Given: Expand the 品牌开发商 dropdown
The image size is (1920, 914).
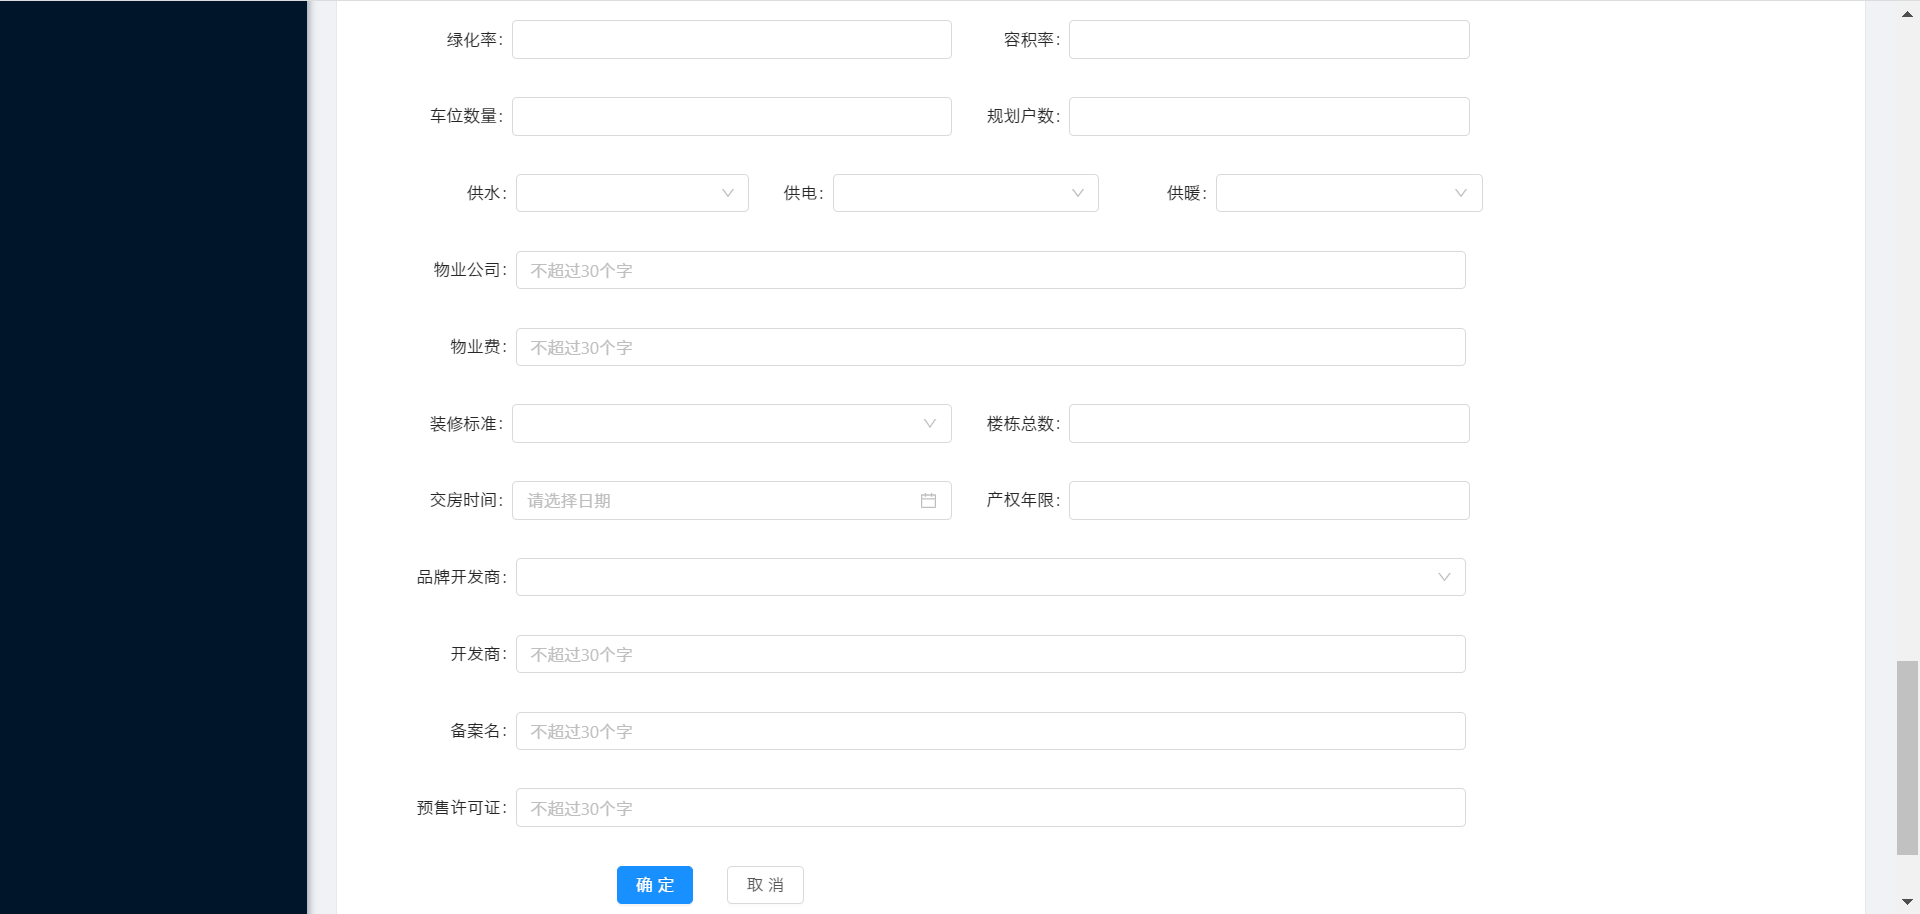Looking at the screenshot, I should pyautogui.click(x=990, y=577).
